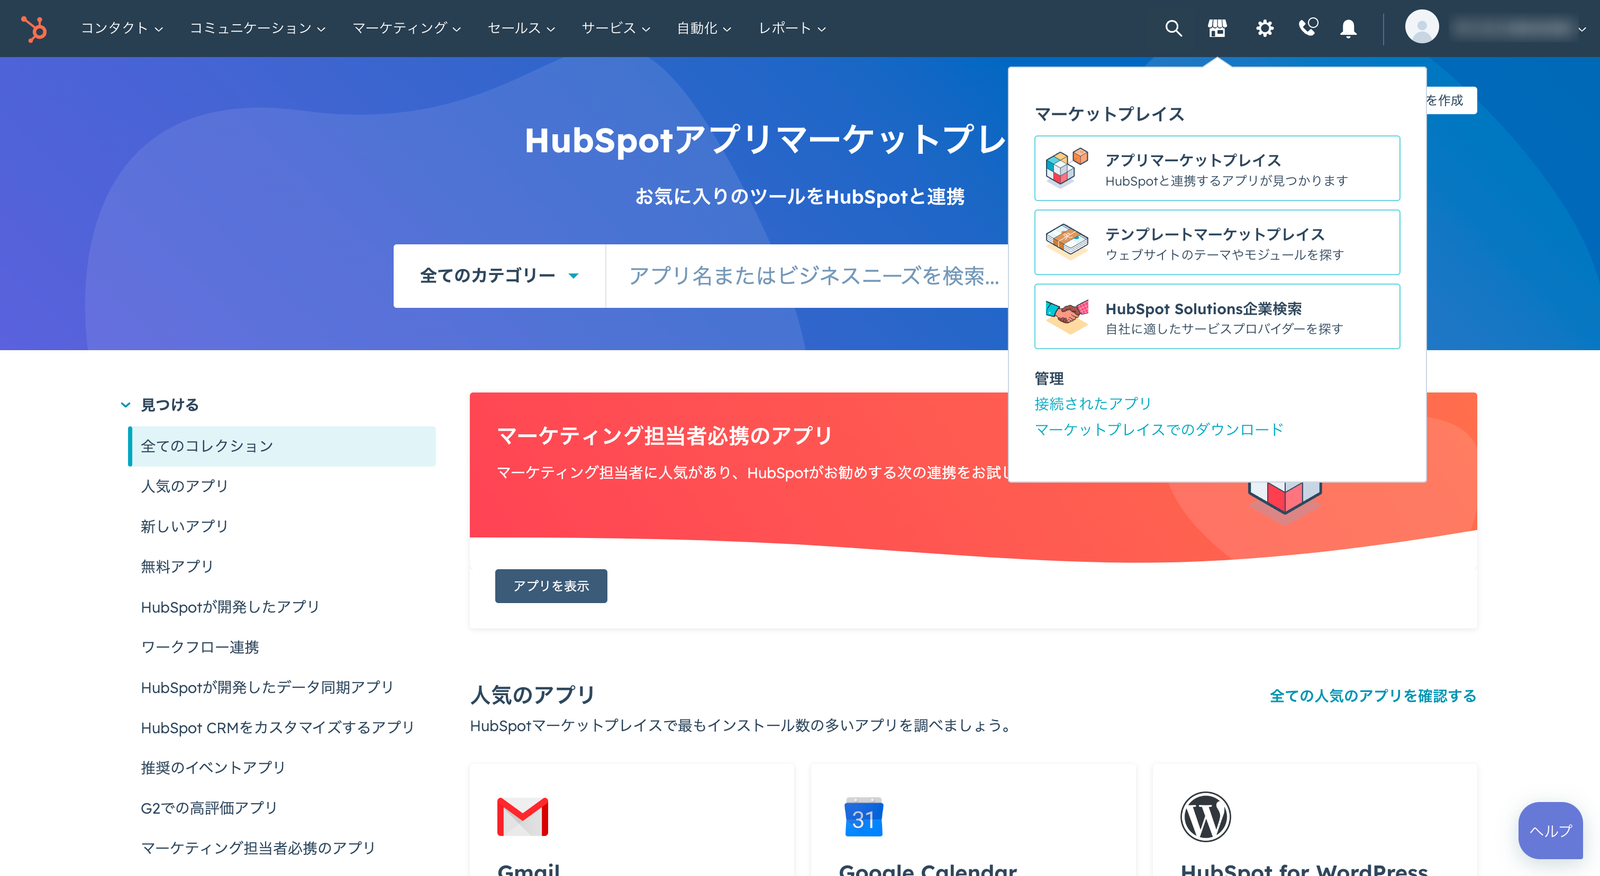Screen dimensions: 1600x876
Task: Click the Gmail app logo
Action: pos(523,817)
